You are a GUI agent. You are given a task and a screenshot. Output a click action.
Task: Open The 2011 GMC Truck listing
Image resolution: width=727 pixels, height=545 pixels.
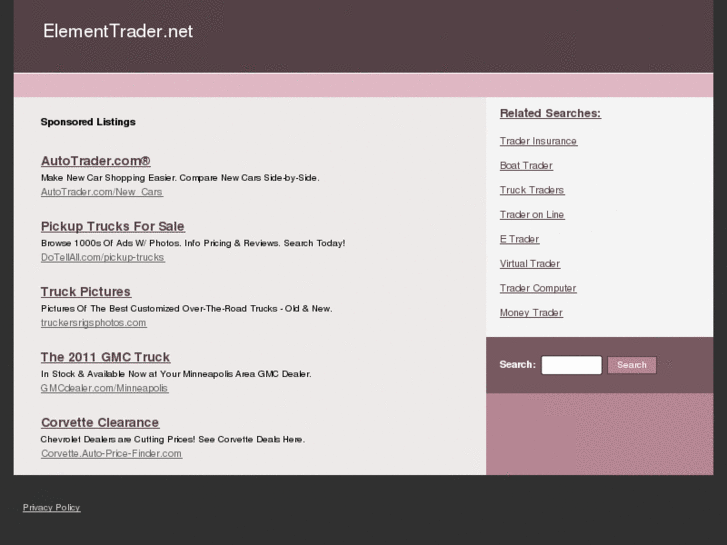105,357
